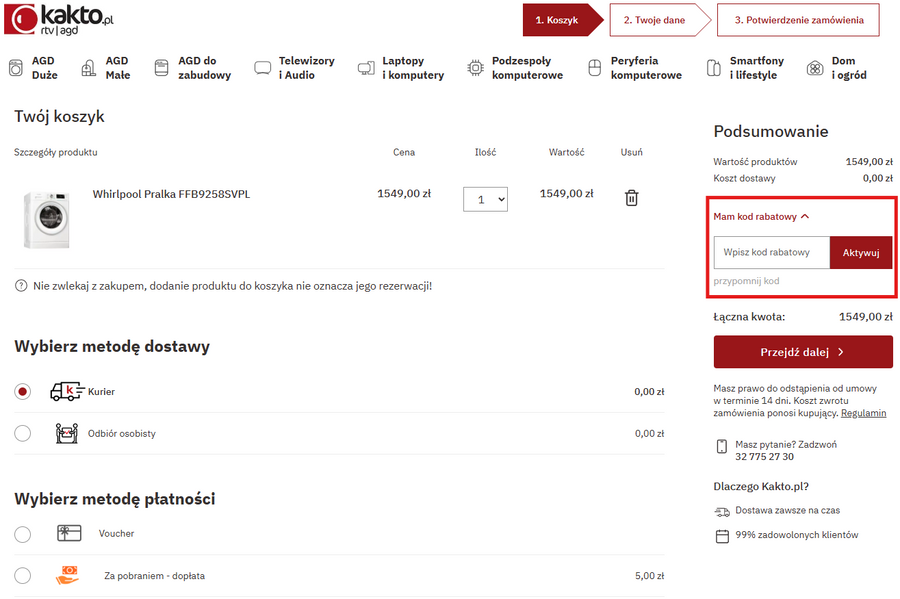Open the product quantity dropdown
The height and width of the screenshot is (599, 900).
(x=485, y=199)
